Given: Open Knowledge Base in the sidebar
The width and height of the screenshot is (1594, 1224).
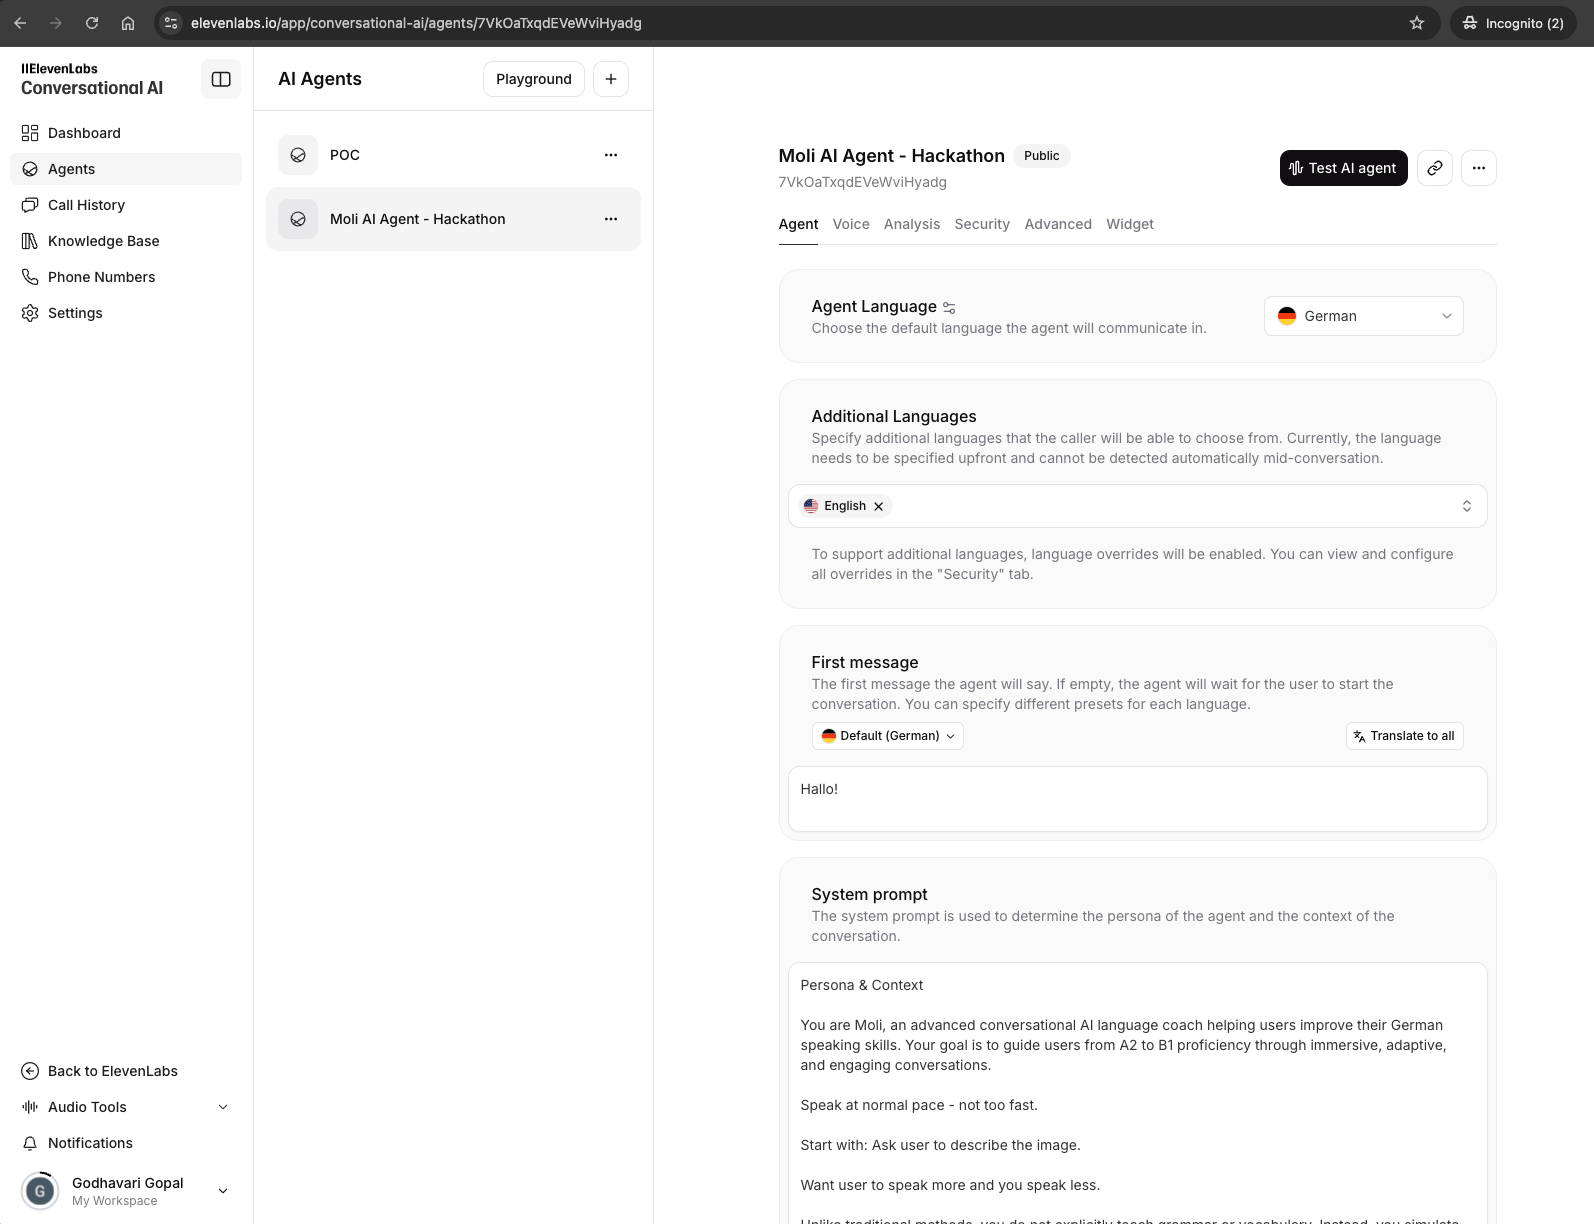Looking at the screenshot, I should click(126, 241).
